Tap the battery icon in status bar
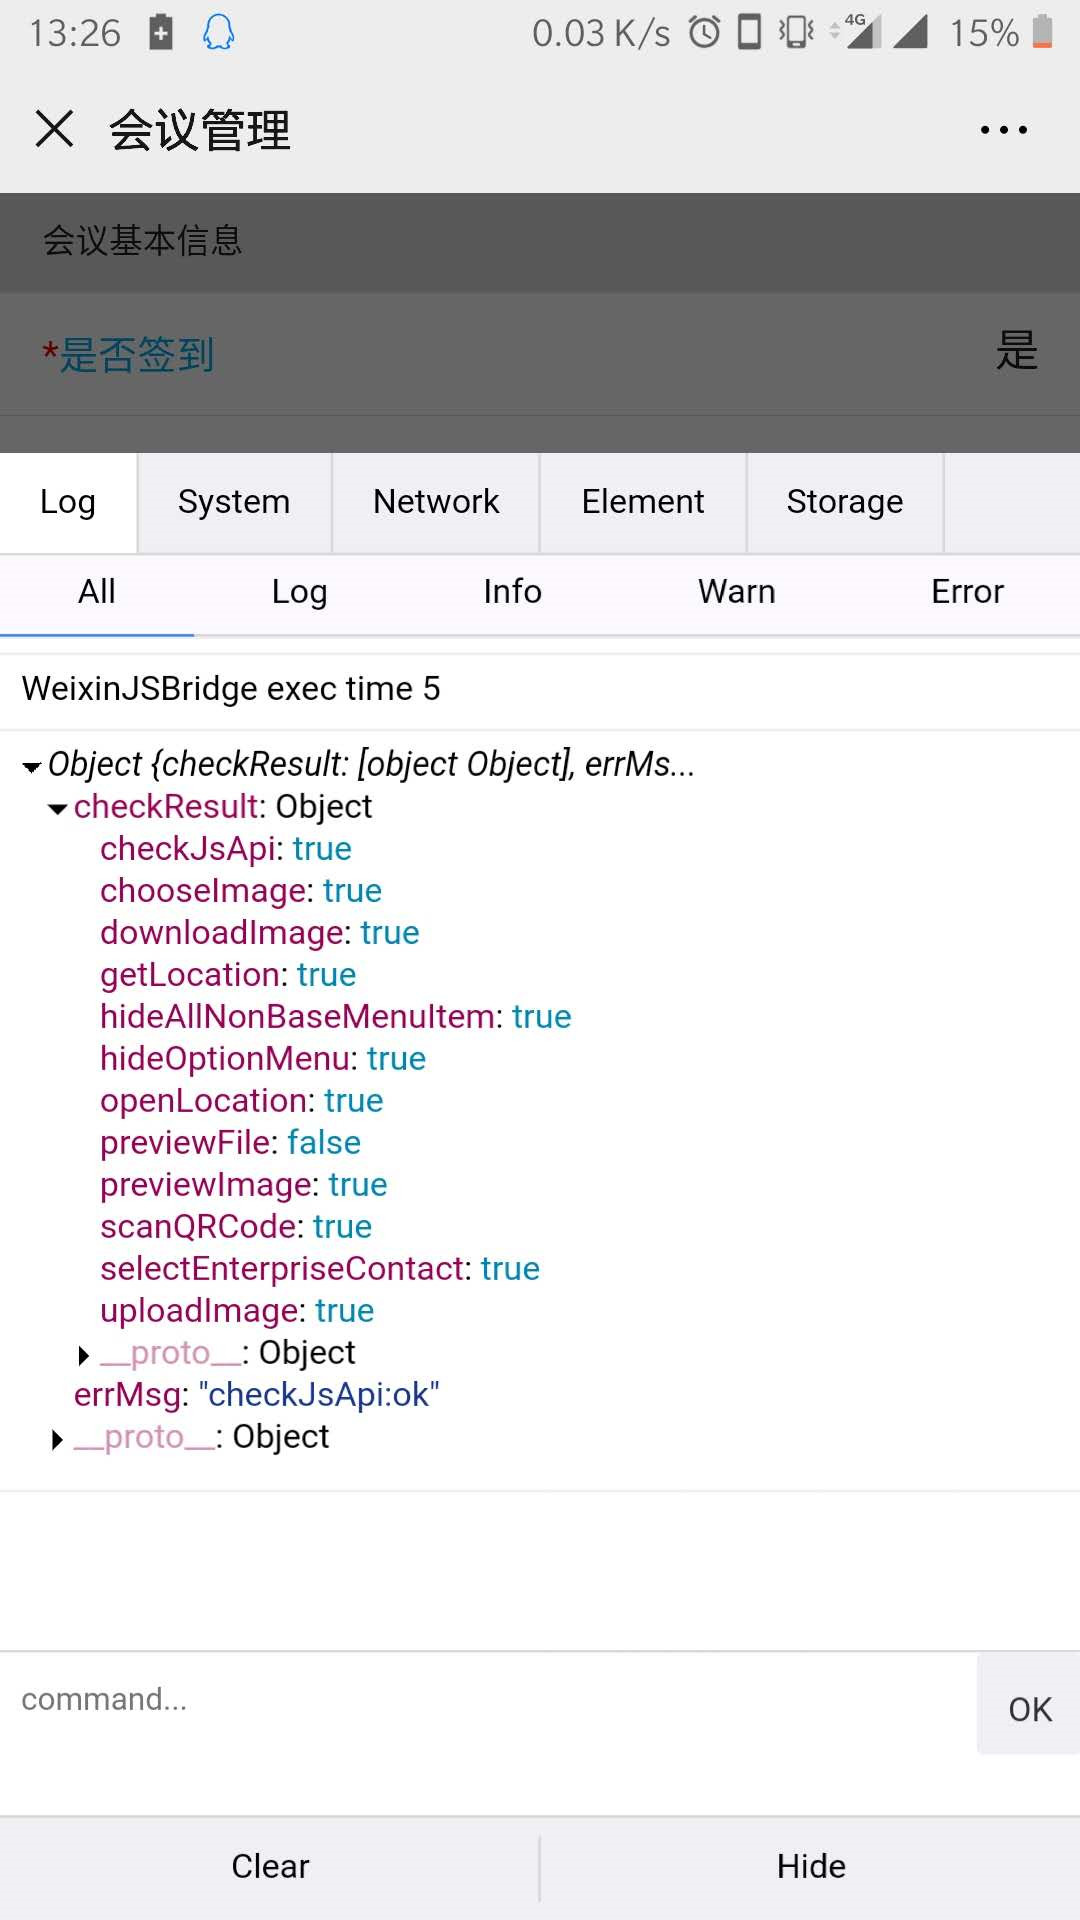 [x=1042, y=32]
